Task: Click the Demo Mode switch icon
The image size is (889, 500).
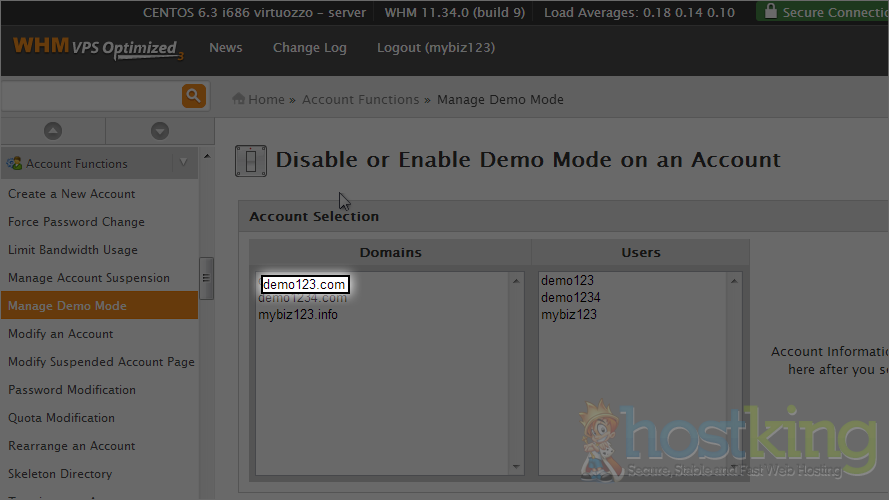Action: tap(250, 160)
